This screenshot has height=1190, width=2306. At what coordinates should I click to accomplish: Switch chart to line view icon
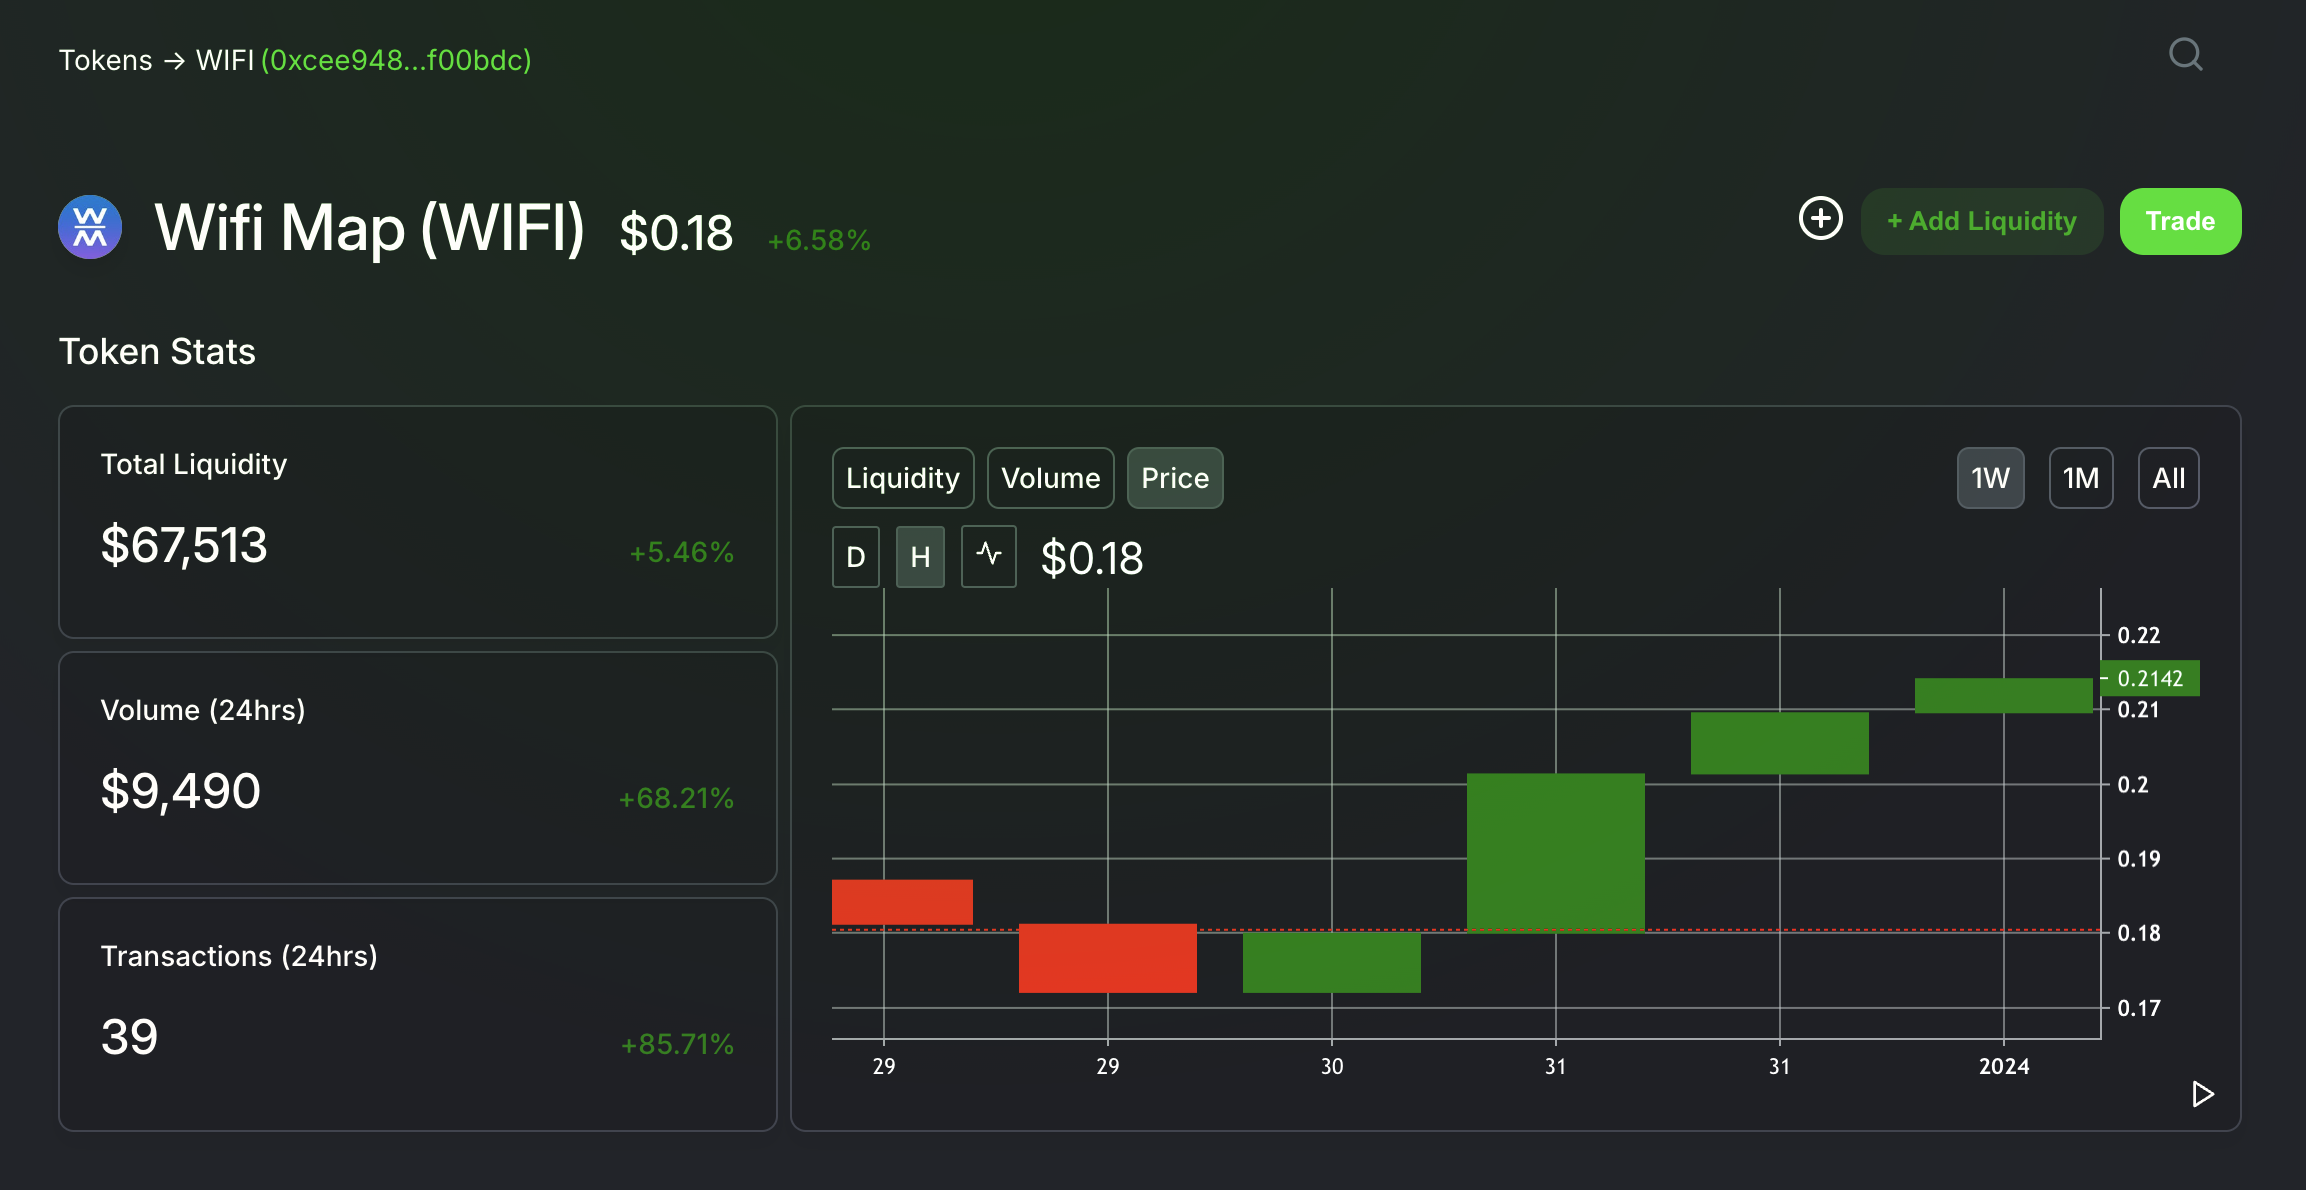point(988,556)
